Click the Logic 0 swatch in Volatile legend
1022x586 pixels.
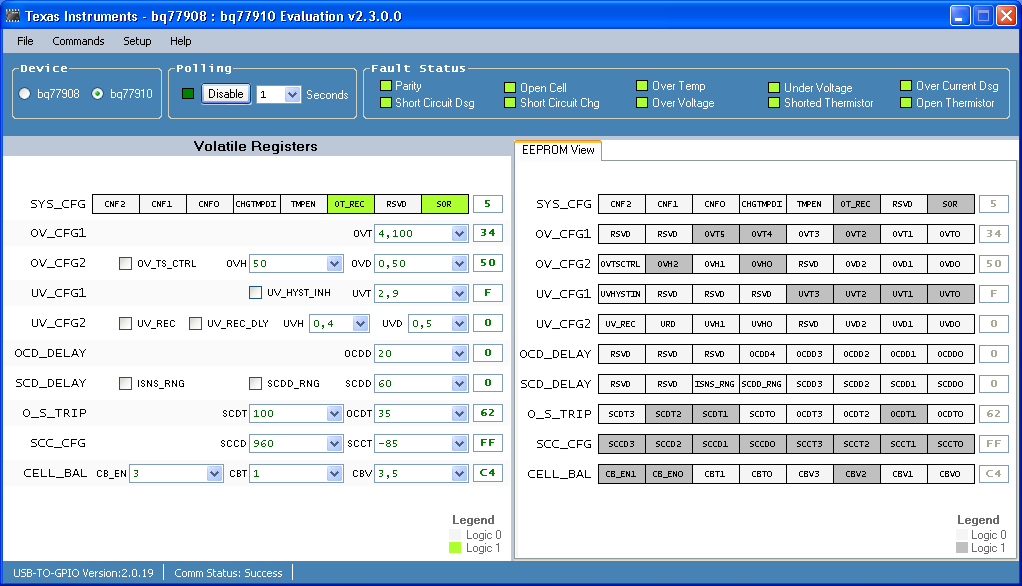point(455,535)
